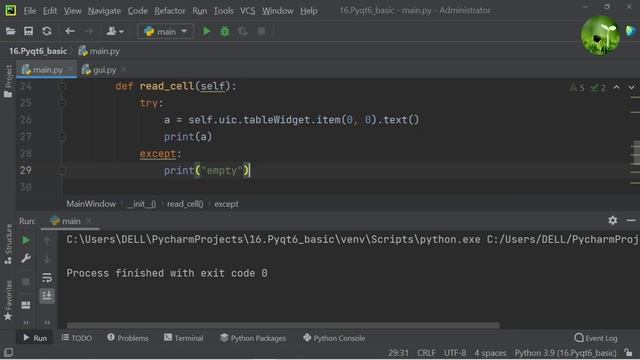Navigate forward with the right arrow
Image resolution: width=640 pixels, height=360 pixels.
(x=89, y=31)
